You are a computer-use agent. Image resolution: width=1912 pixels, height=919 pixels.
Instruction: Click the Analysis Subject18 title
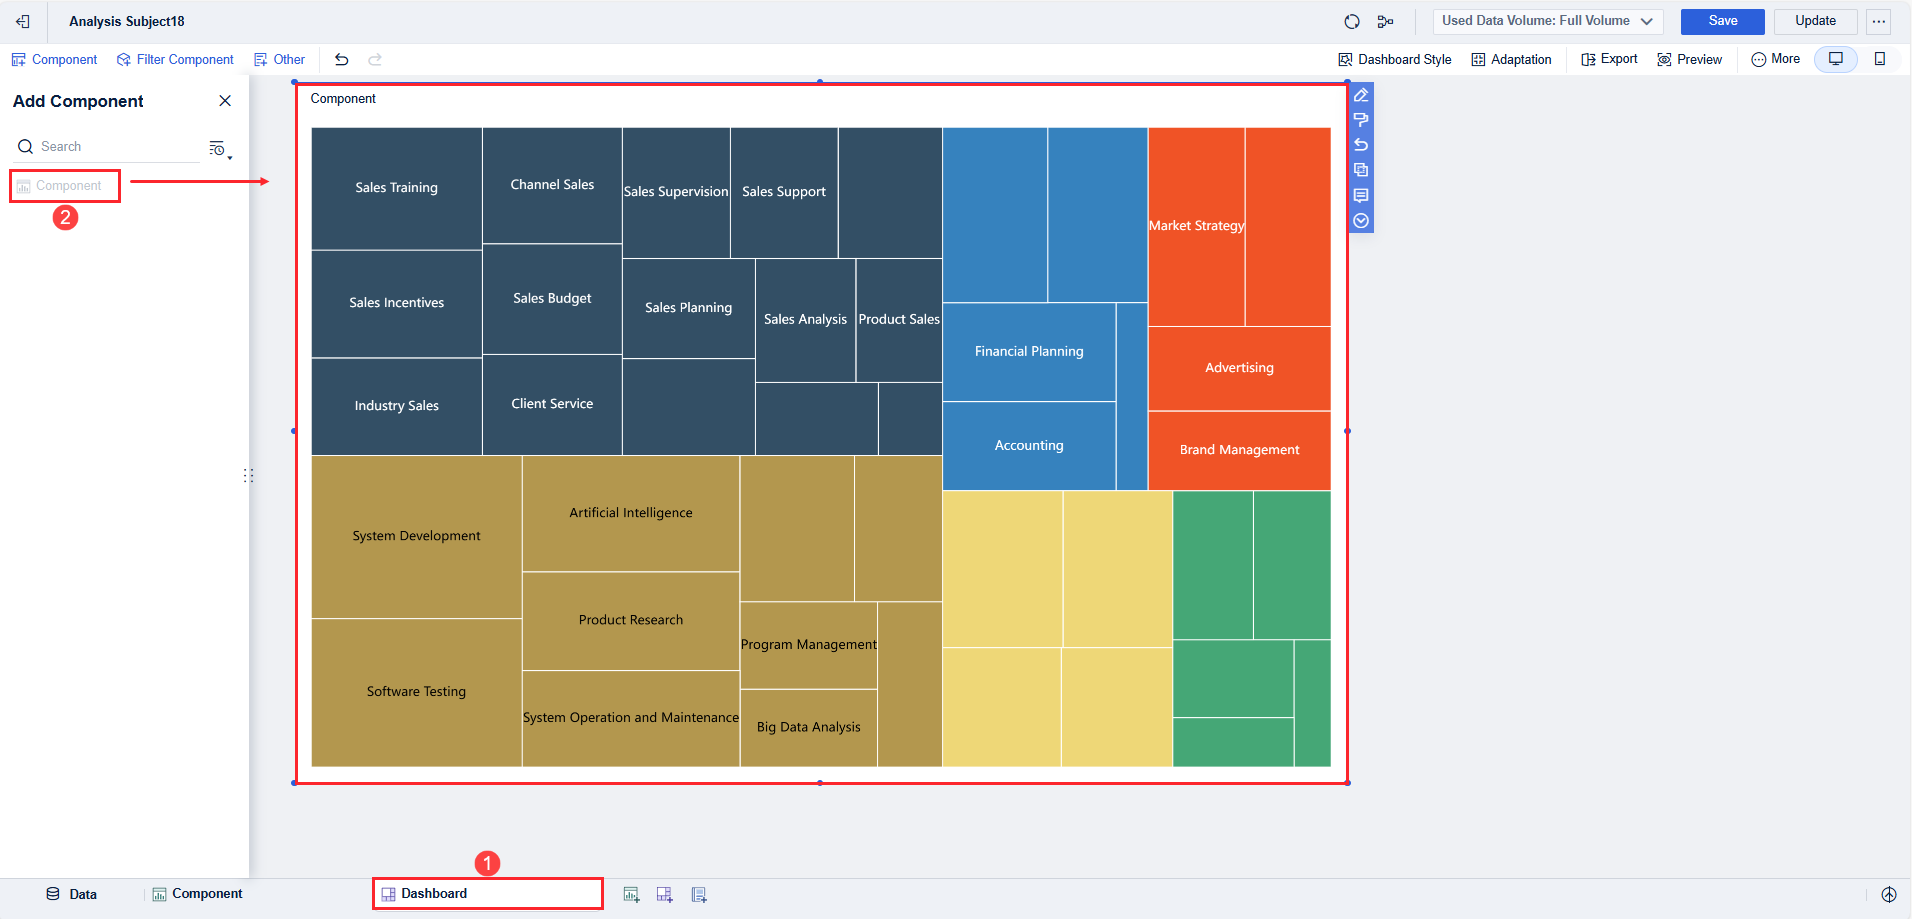(127, 21)
